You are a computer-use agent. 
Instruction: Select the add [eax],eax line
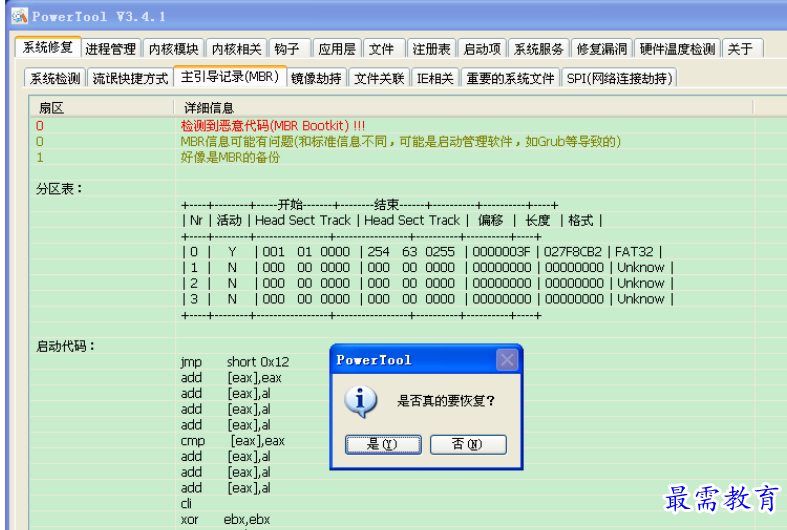(231, 377)
